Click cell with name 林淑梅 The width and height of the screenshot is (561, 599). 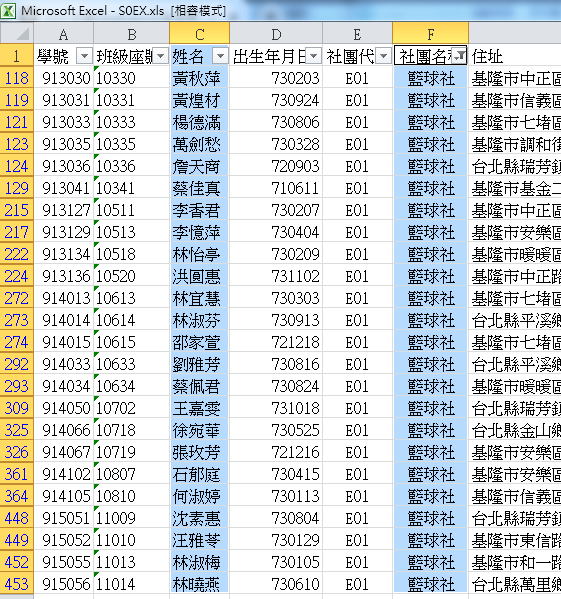[x=200, y=562]
